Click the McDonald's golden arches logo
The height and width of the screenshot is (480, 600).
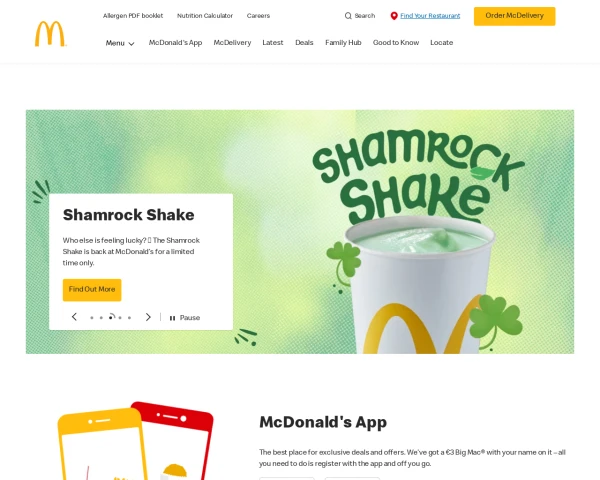coord(51,34)
